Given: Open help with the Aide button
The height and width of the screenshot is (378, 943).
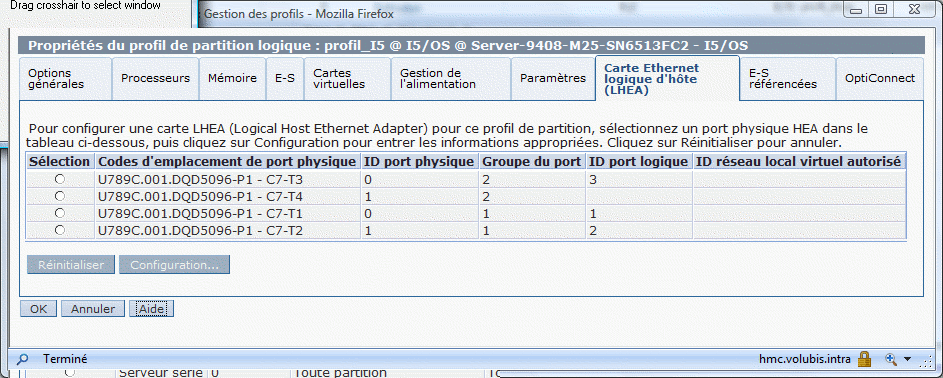Looking at the screenshot, I should pos(152,308).
